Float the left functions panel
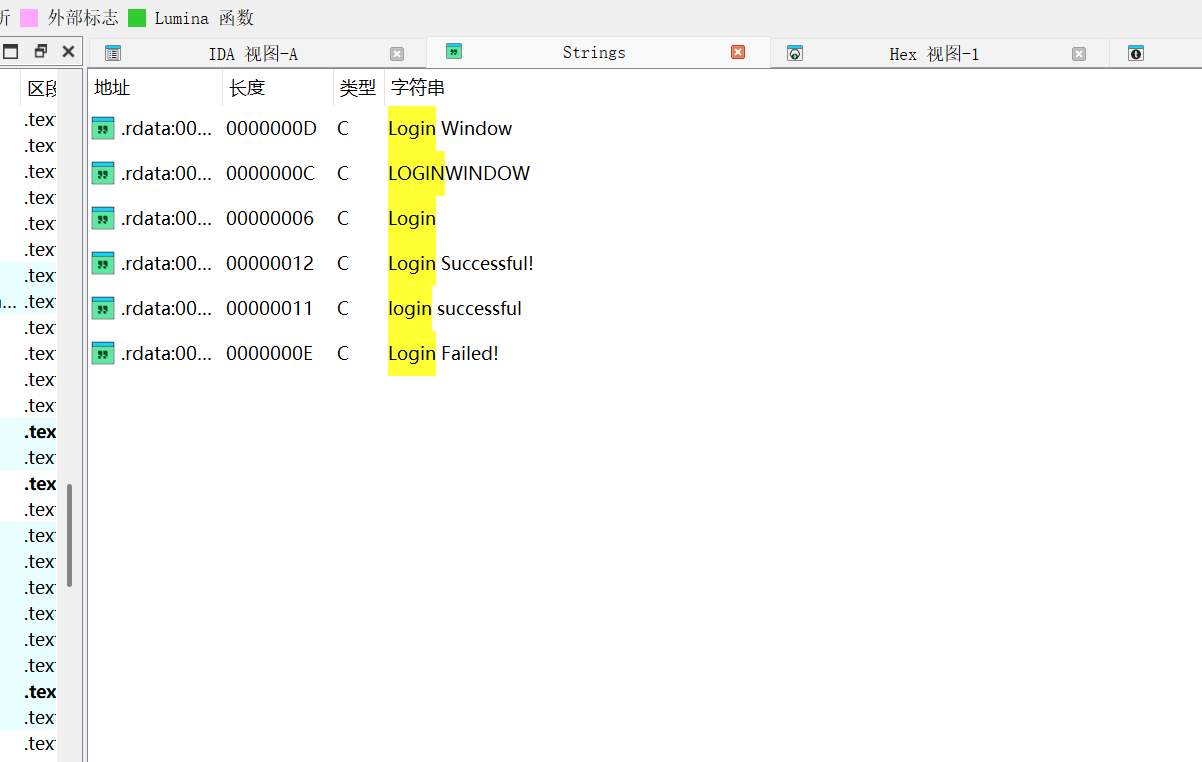The image size is (1202, 762). click(x=41, y=52)
